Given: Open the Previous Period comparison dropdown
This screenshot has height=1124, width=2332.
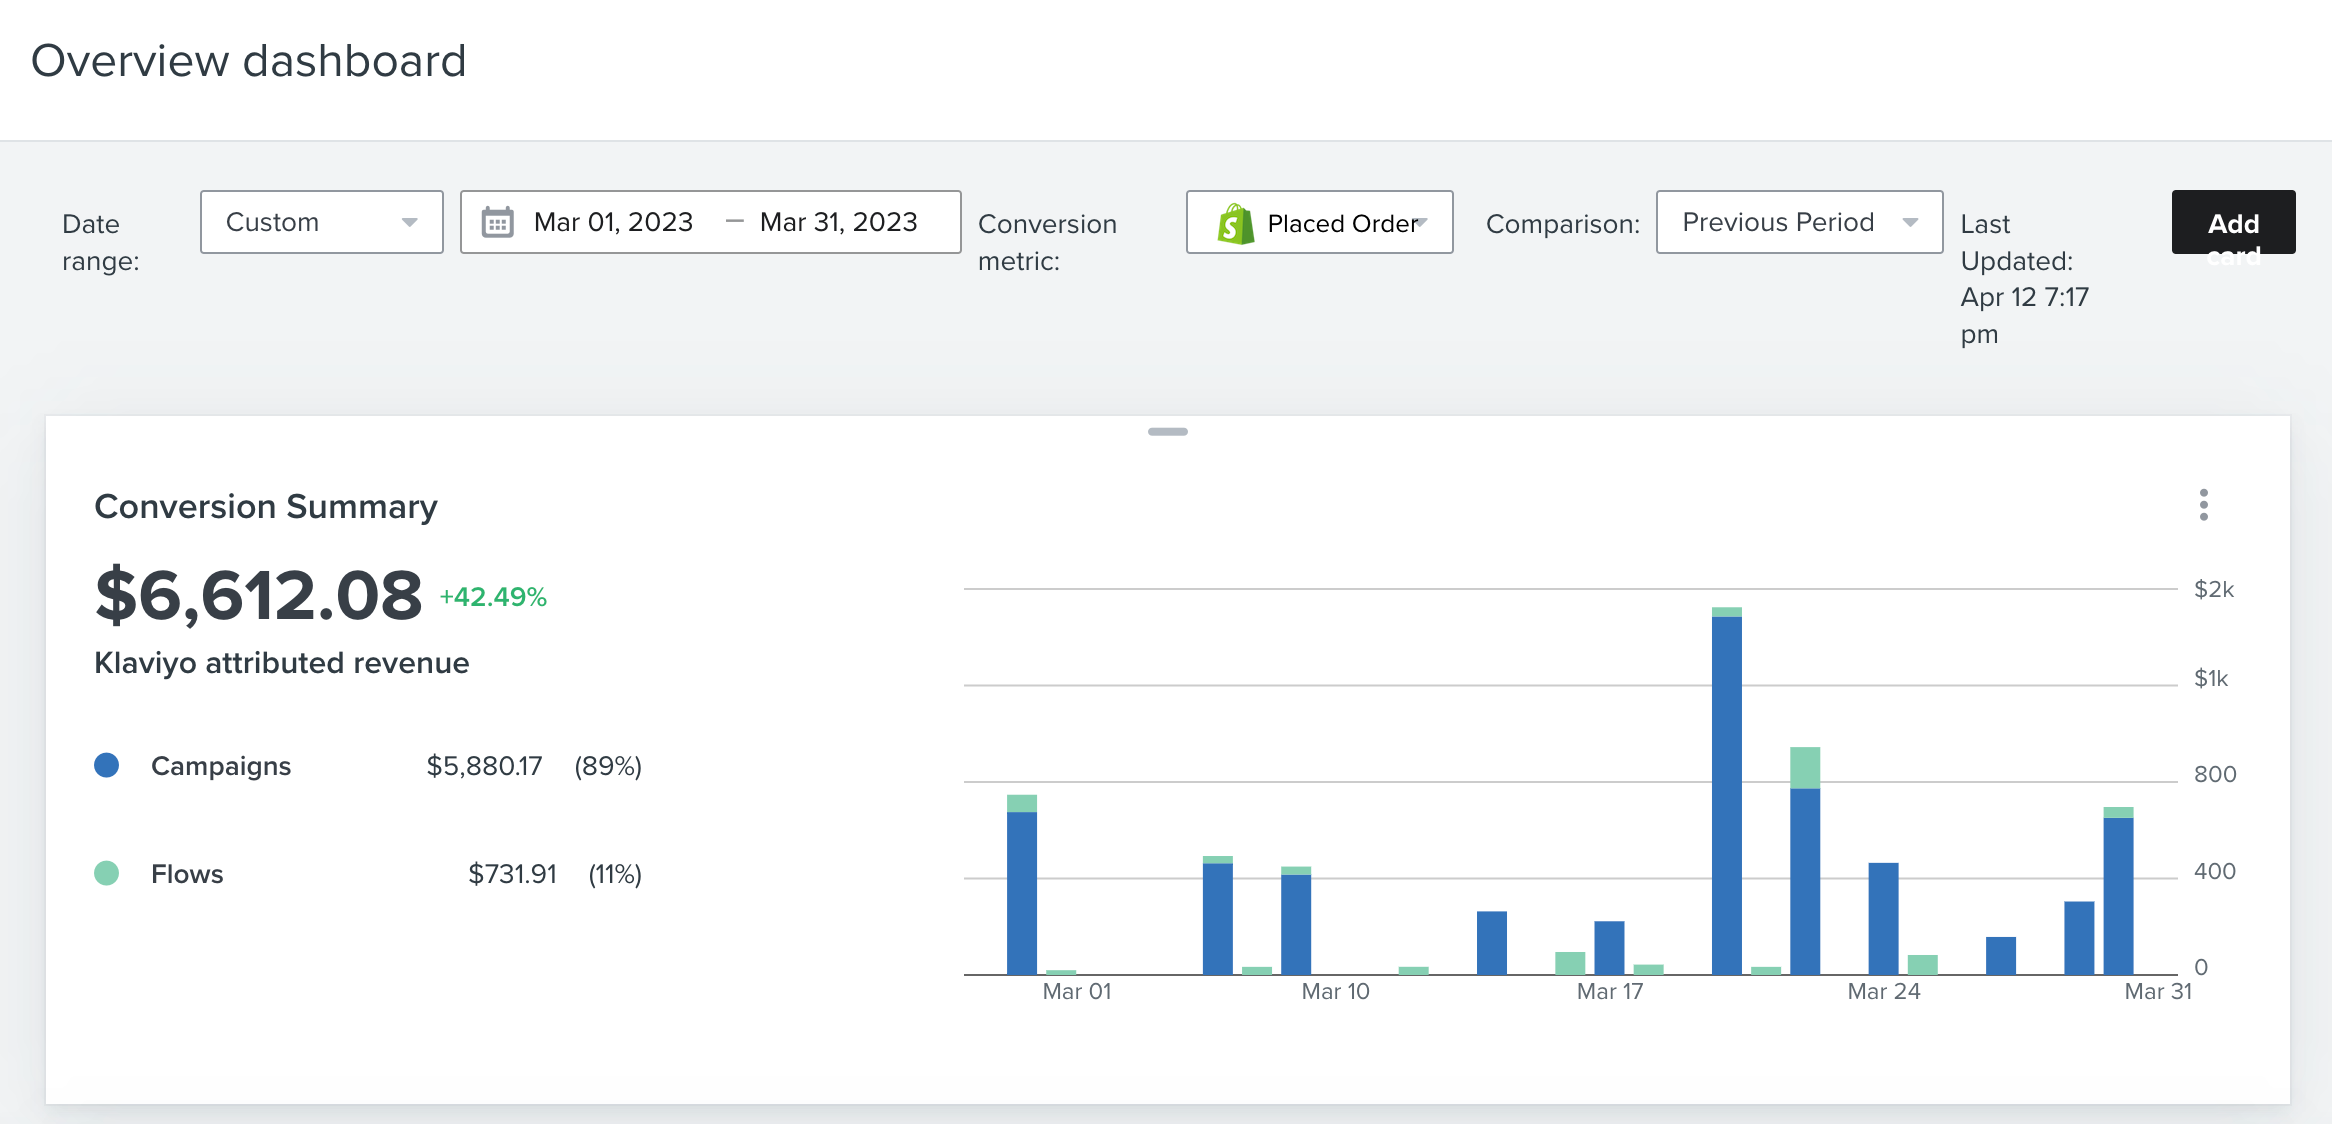Looking at the screenshot, I should tap(1798, 222).
